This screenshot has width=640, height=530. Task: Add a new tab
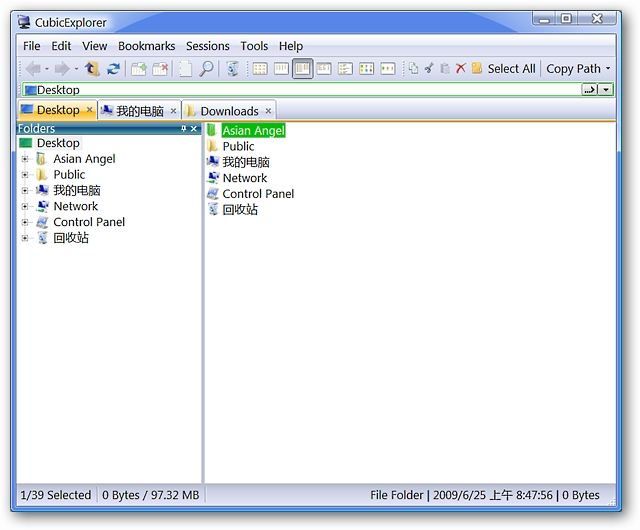tap(139, 69)
